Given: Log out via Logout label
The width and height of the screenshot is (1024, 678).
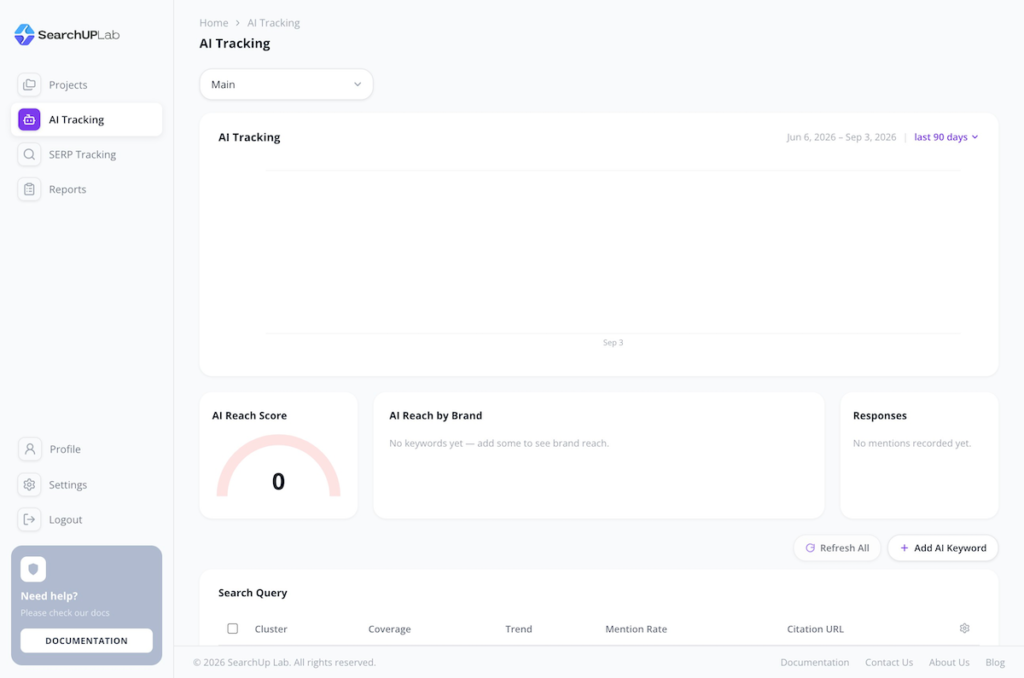Looking at the screenshot, I should click(65, 520).
